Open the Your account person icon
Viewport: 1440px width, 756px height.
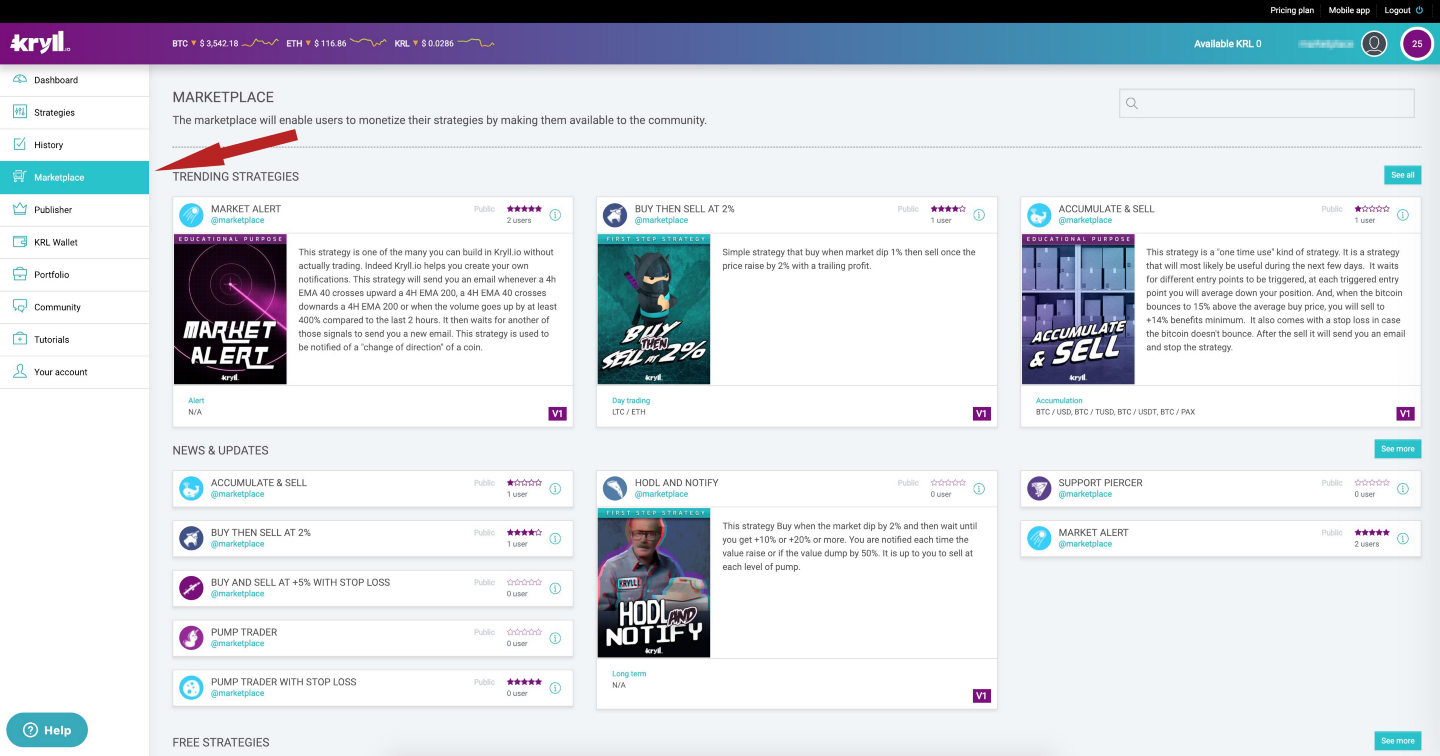[x=20, y=372]
